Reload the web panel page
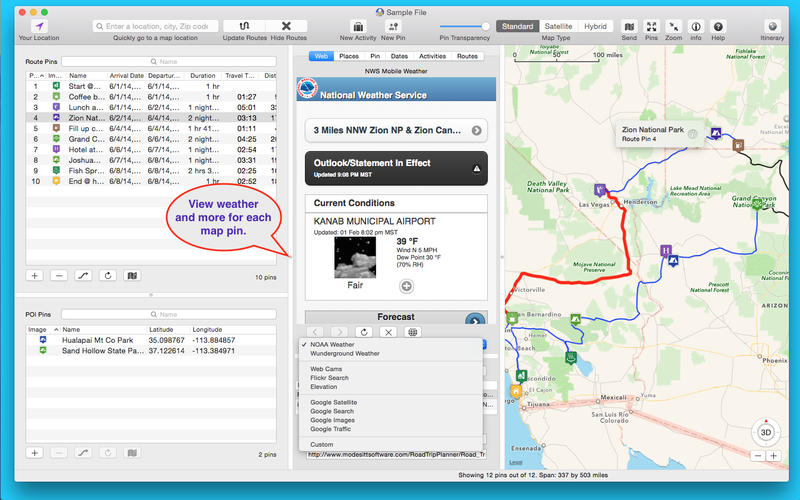Screen dimensions: 800x500 tap(364, 332)
